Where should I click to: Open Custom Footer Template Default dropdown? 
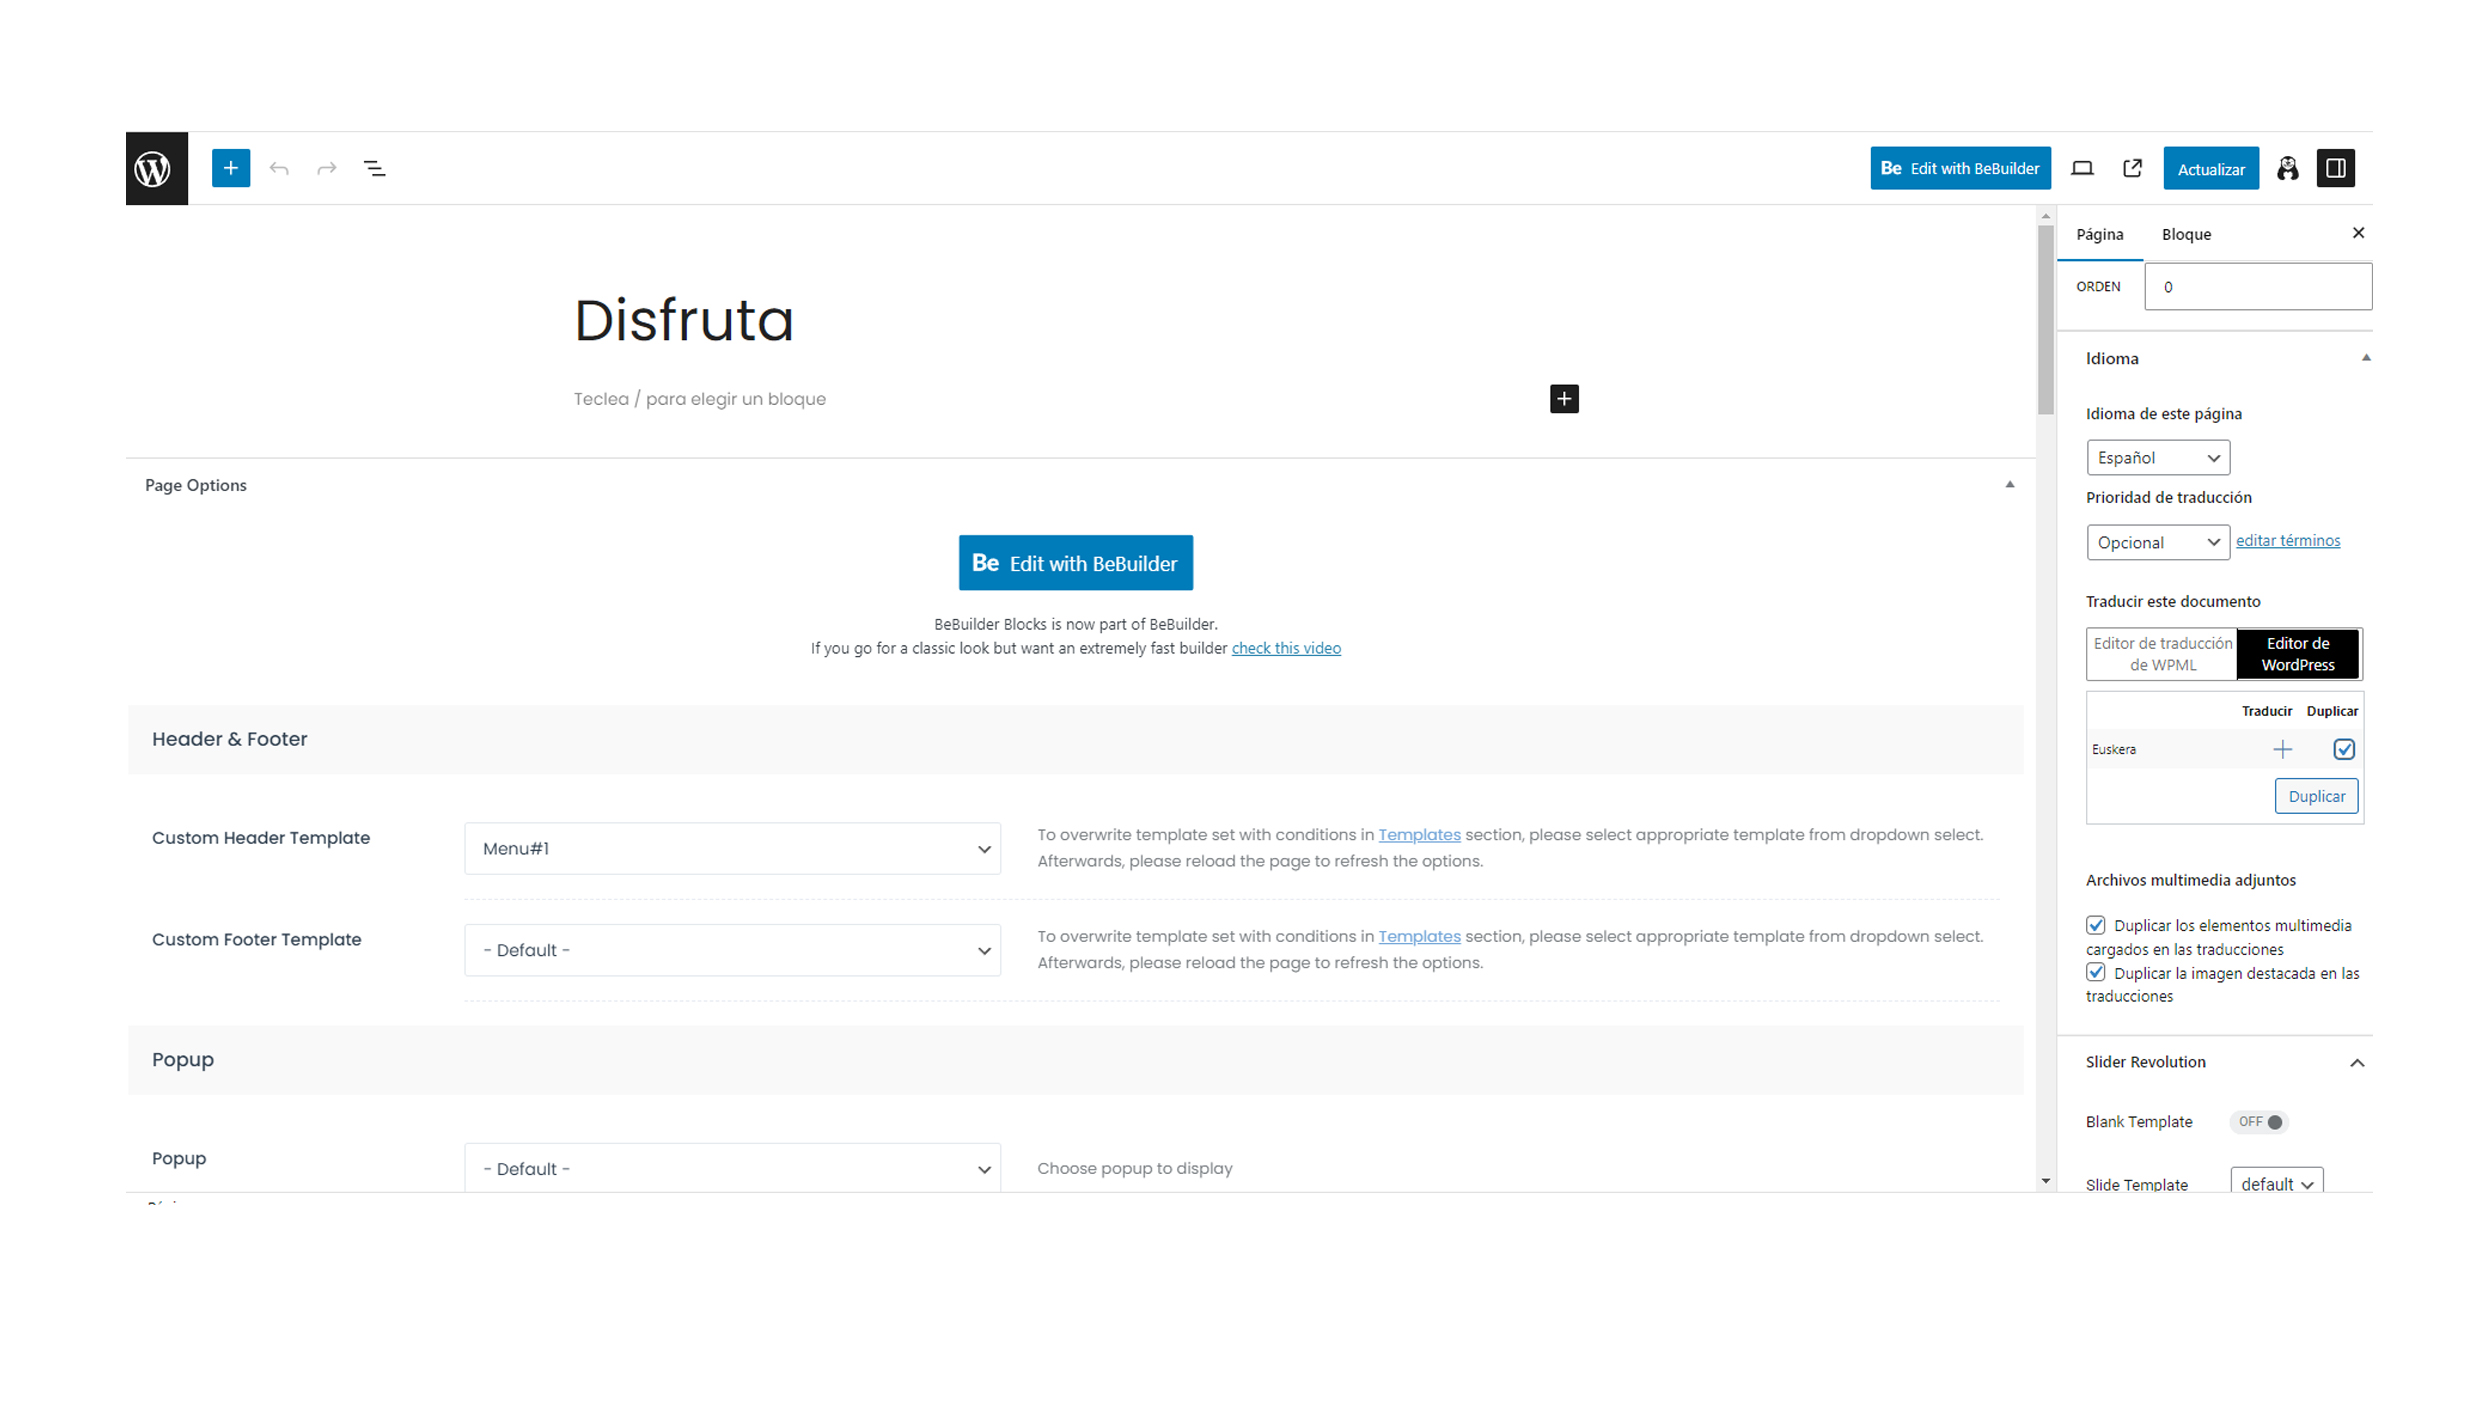point(732,950)
